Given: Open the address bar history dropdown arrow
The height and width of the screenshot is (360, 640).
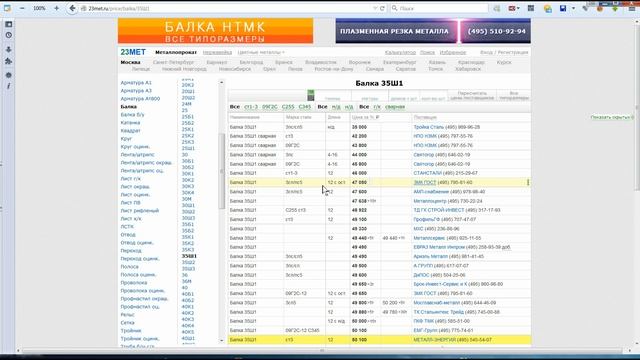Looking at the screenshot, I should [375, 8].
